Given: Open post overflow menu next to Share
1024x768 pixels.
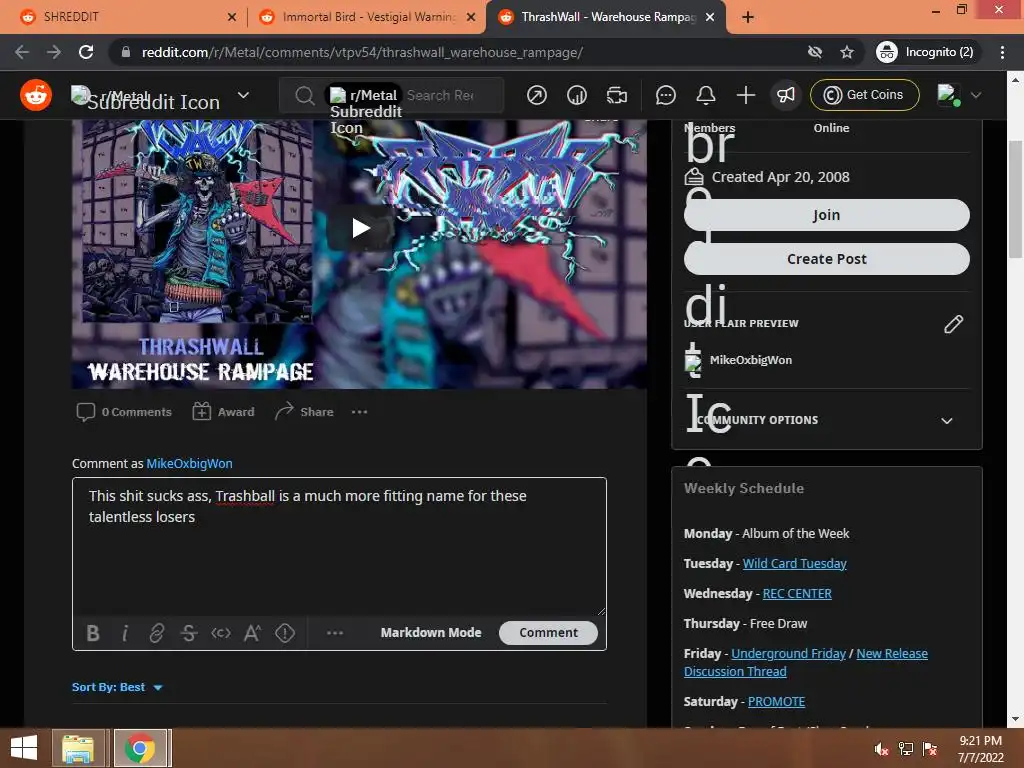Looking at the screenshot, I should (x=359, y=412).
